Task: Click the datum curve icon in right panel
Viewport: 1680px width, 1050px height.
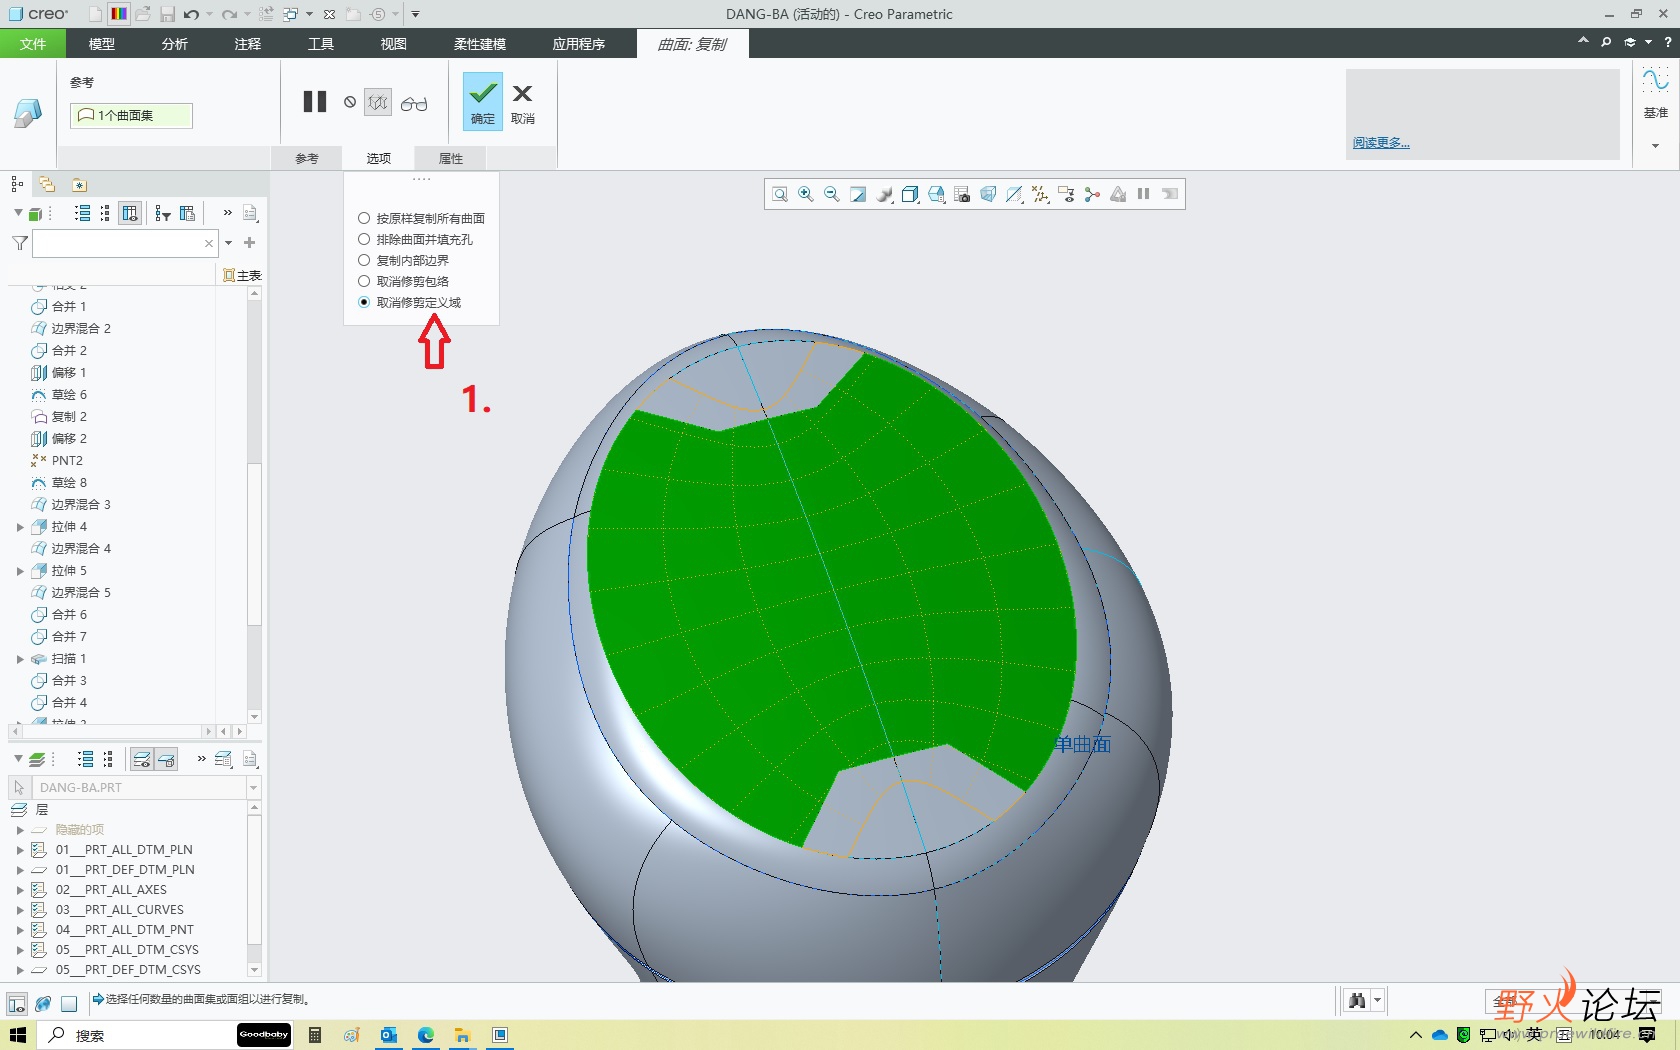Action: [1655, 80]
